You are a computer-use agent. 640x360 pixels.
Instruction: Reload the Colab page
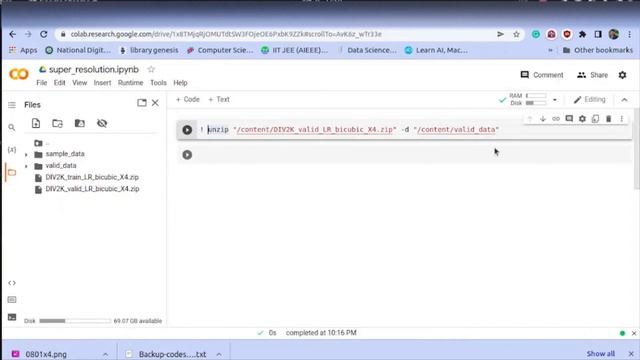tap(44, 34)
